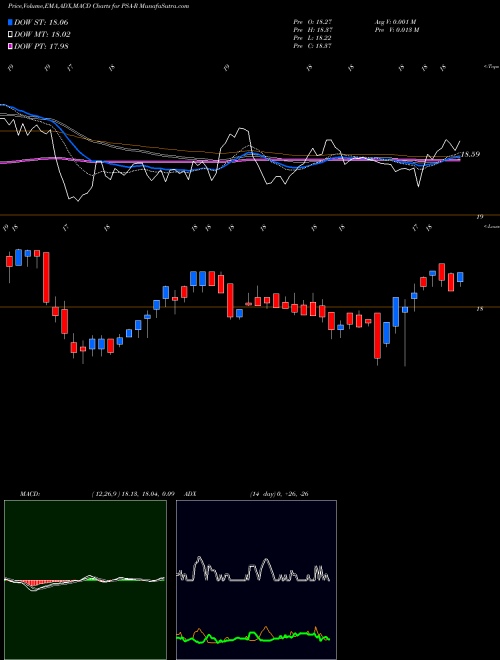This screenshot has width=500, height=660.
Task: Click the 'MACD:' heading label
Action: [x=30, y=494]
